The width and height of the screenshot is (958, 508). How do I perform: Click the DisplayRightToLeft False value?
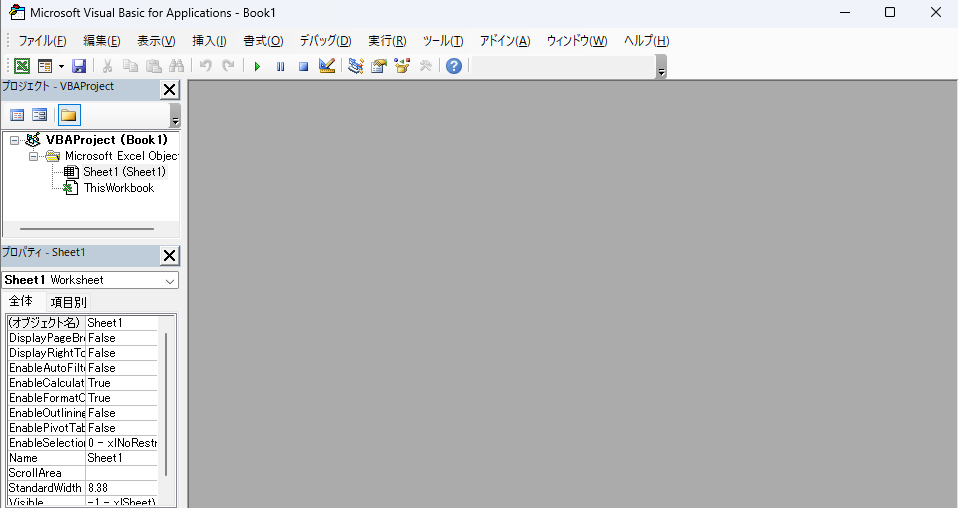tap(122, 353)
